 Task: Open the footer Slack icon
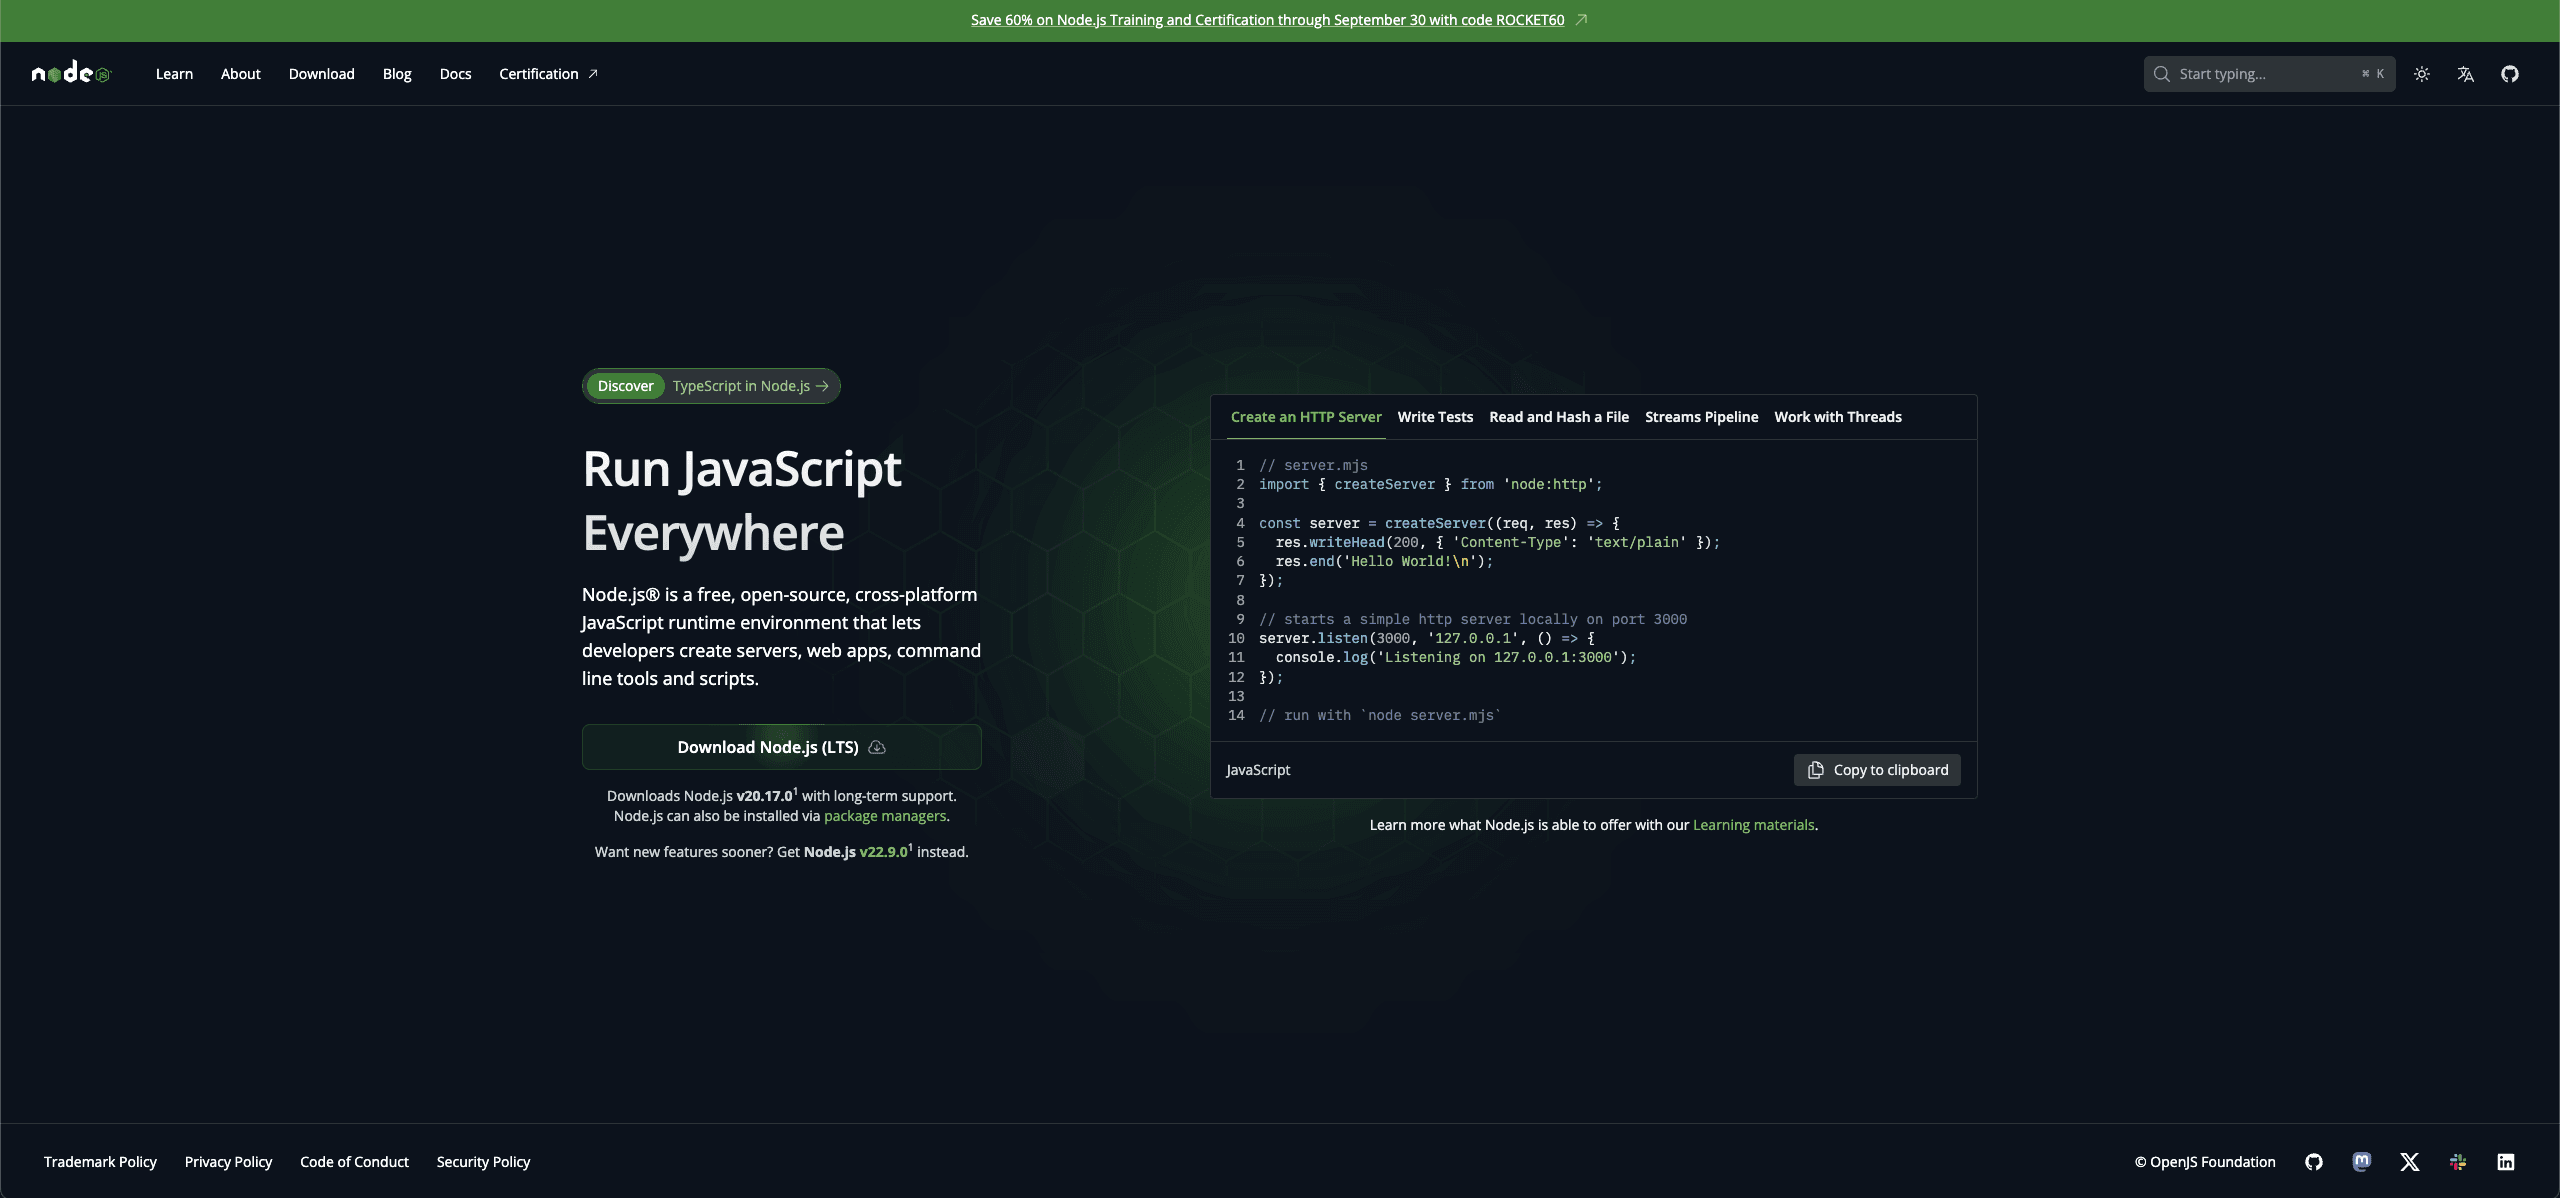[2458, 1162]
